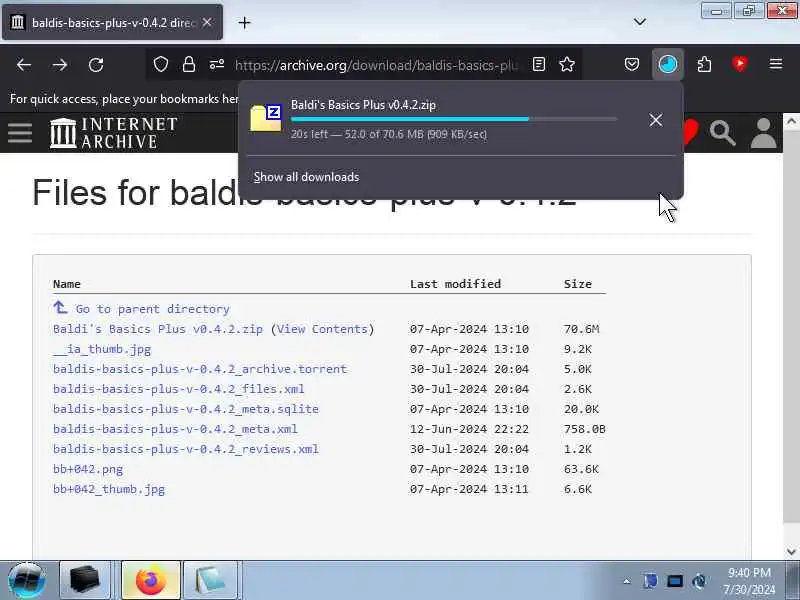Open View Contents of the zip
The height and width of the screenshot is (600, 800).
[x=322, y=329]
